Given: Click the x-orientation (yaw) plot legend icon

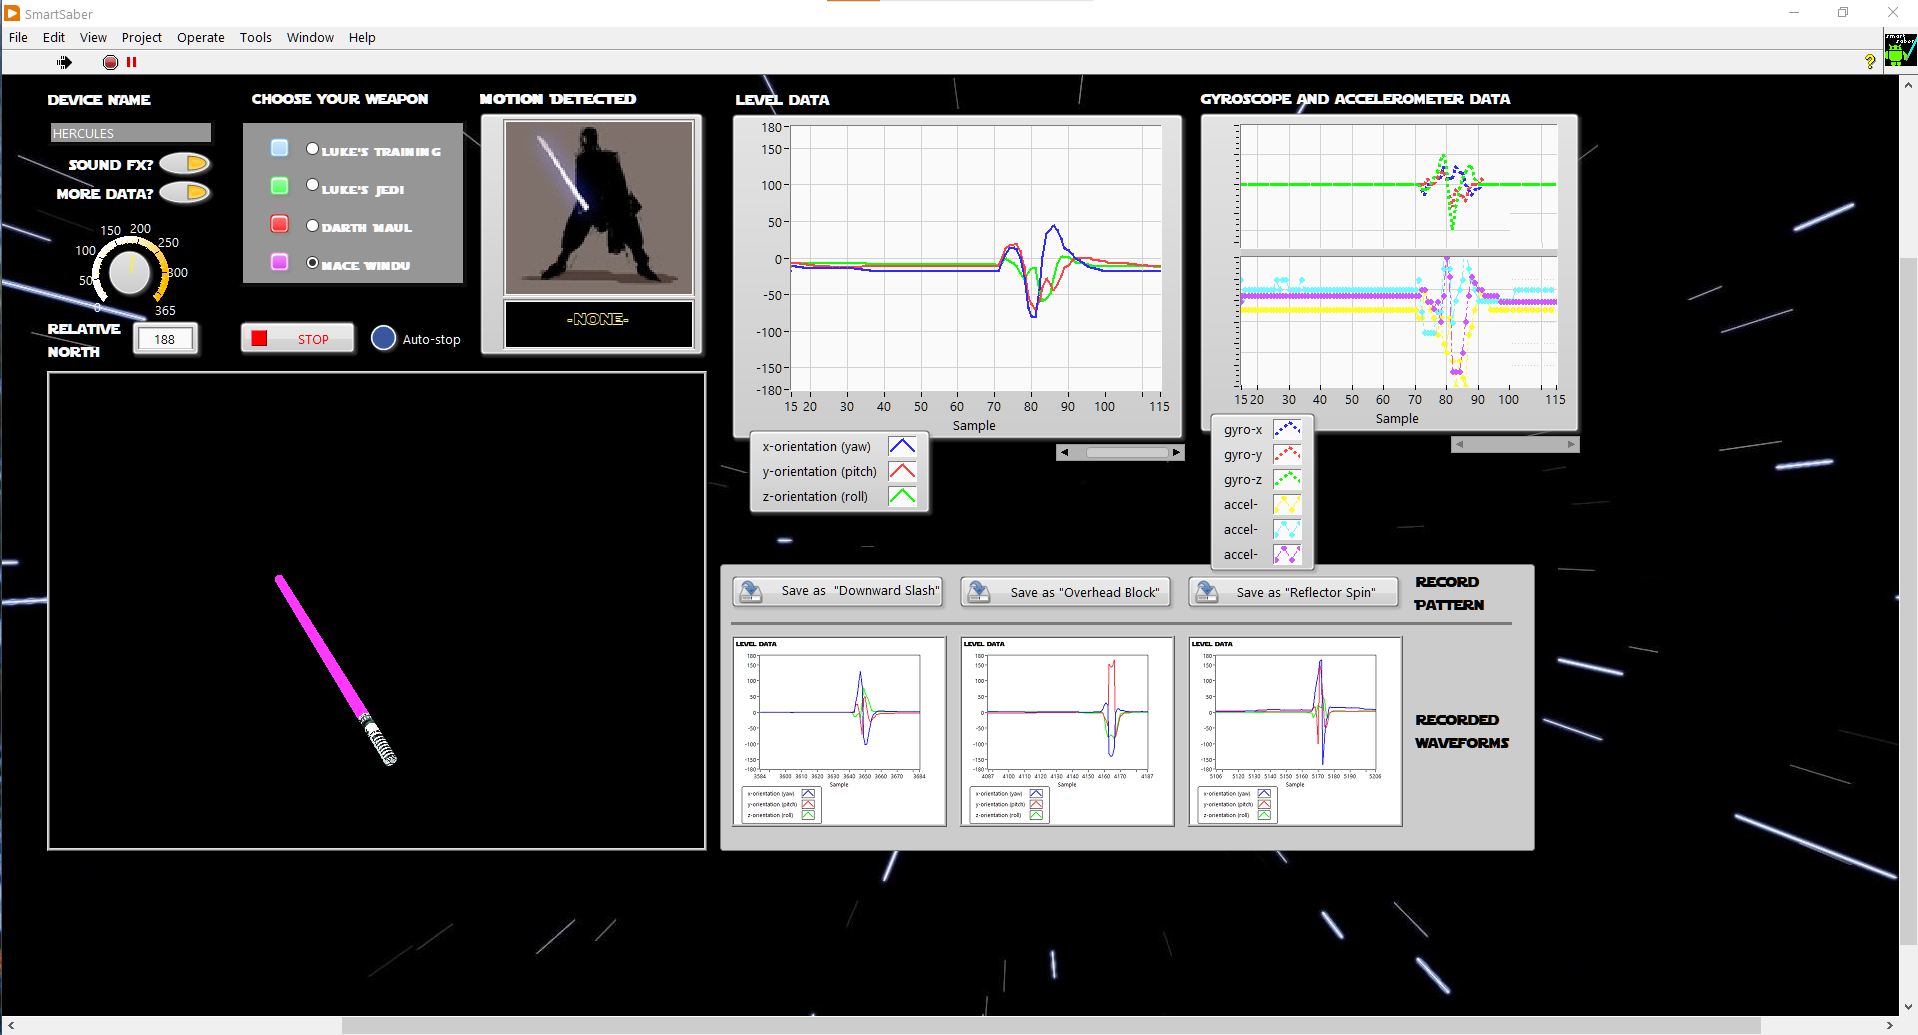Looking at the screenshot, I should pyautogui.click(x=902, y=446).
